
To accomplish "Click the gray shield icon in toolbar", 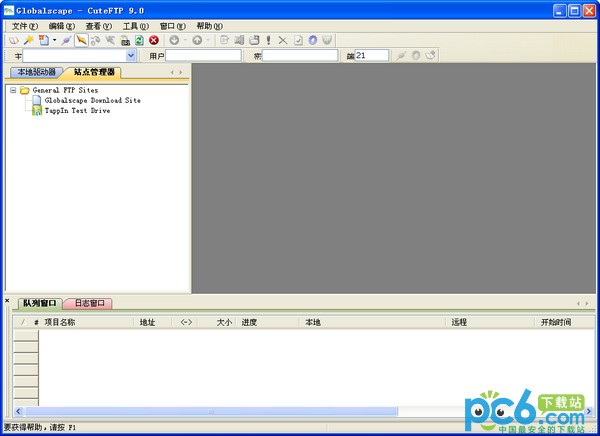I will tap(327, 40).
